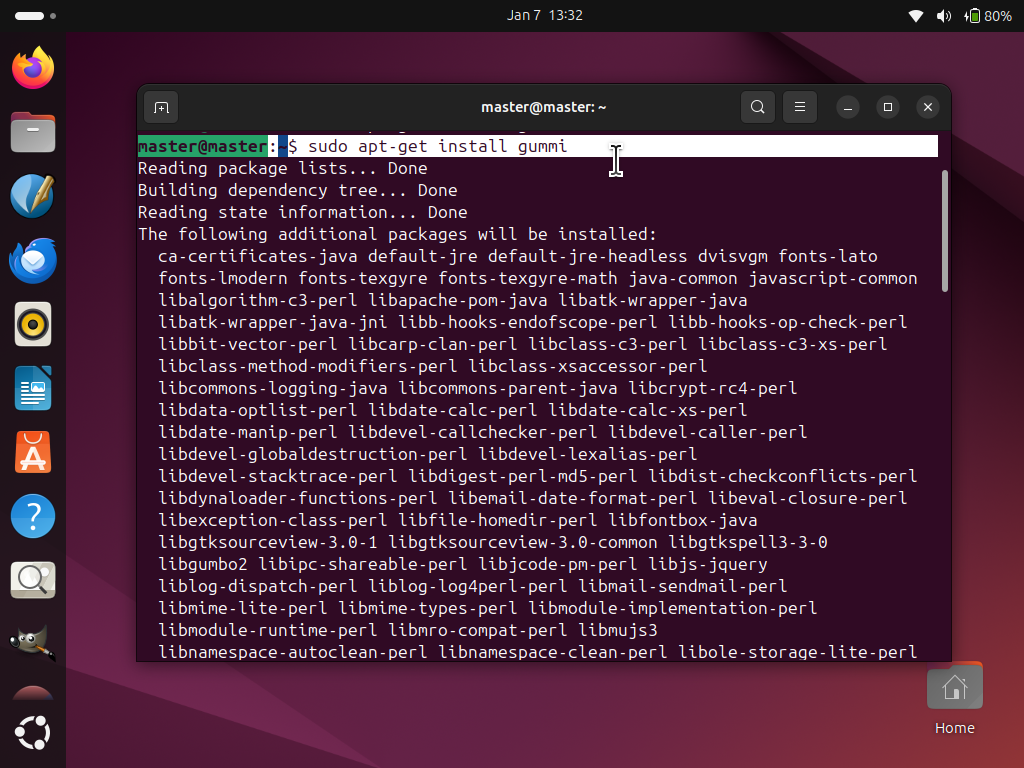1024x768 pixels.
Task: Click 'fonts-lmodern' package name
Action: 223,278
